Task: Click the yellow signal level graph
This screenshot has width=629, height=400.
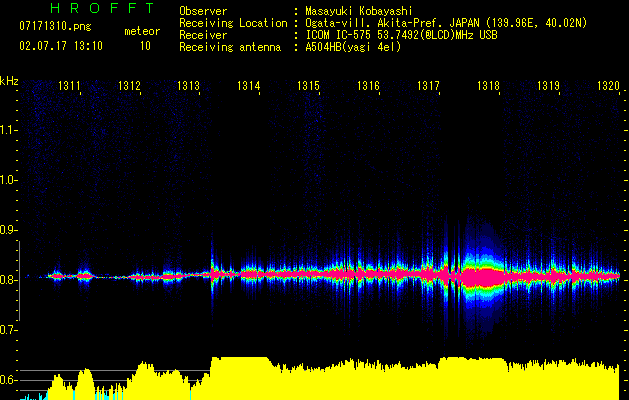Action: (321, 379)
